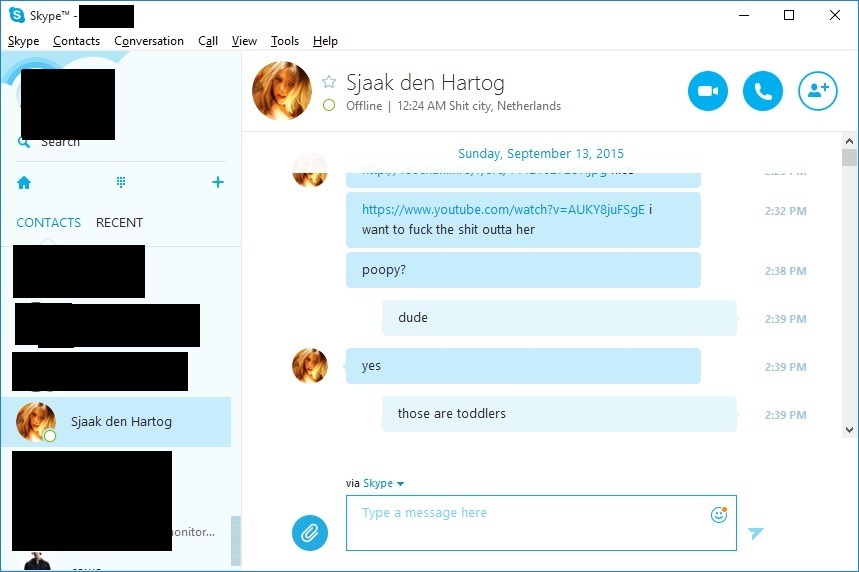Click the 2:32 PM timestamp

point(786,211)
